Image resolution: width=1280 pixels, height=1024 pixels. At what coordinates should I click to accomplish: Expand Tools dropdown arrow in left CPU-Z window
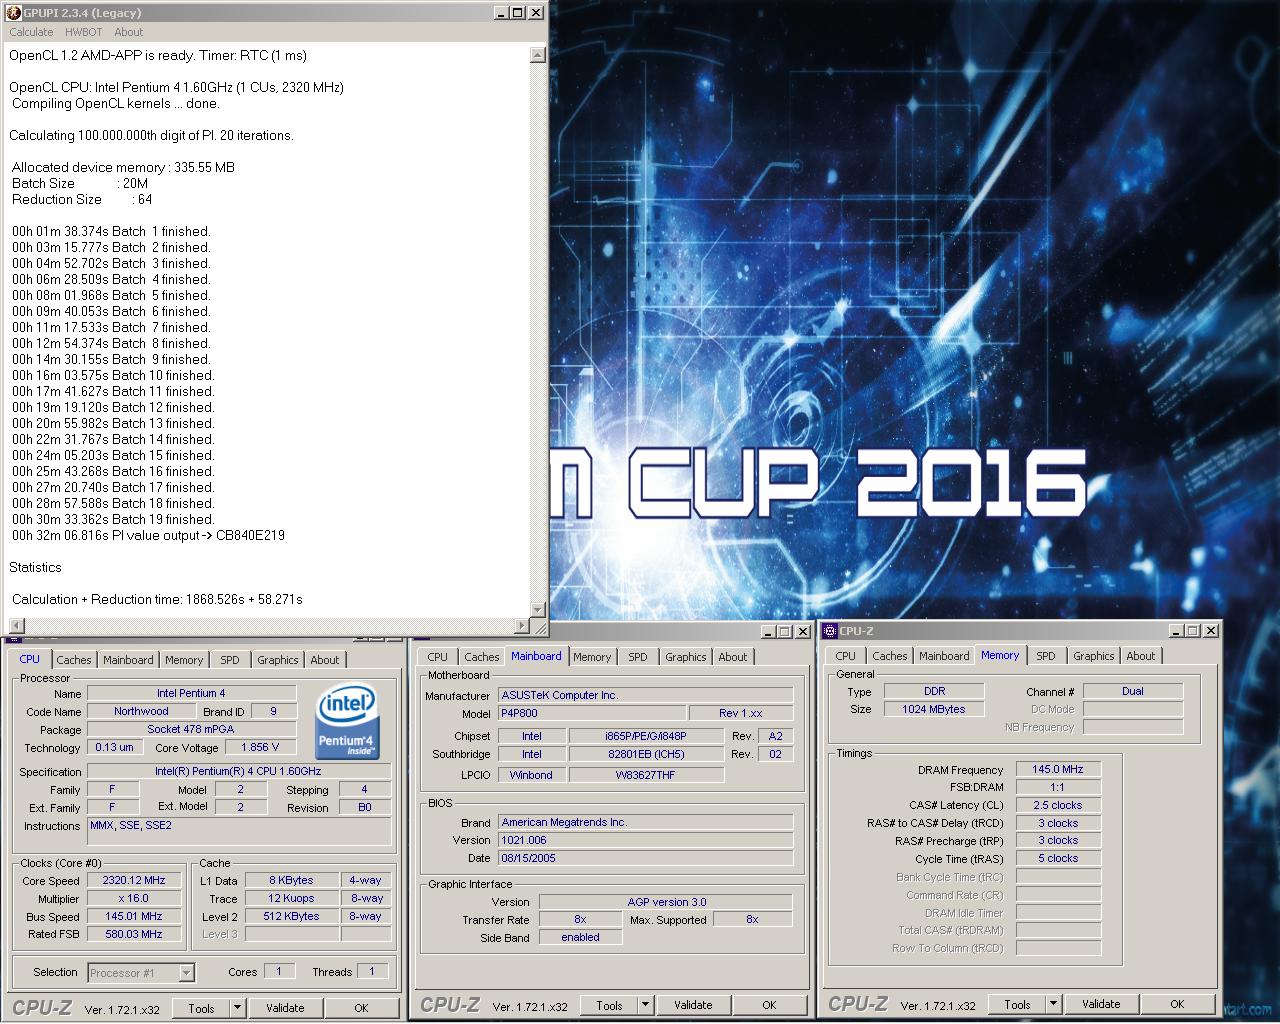(237, 1008)
